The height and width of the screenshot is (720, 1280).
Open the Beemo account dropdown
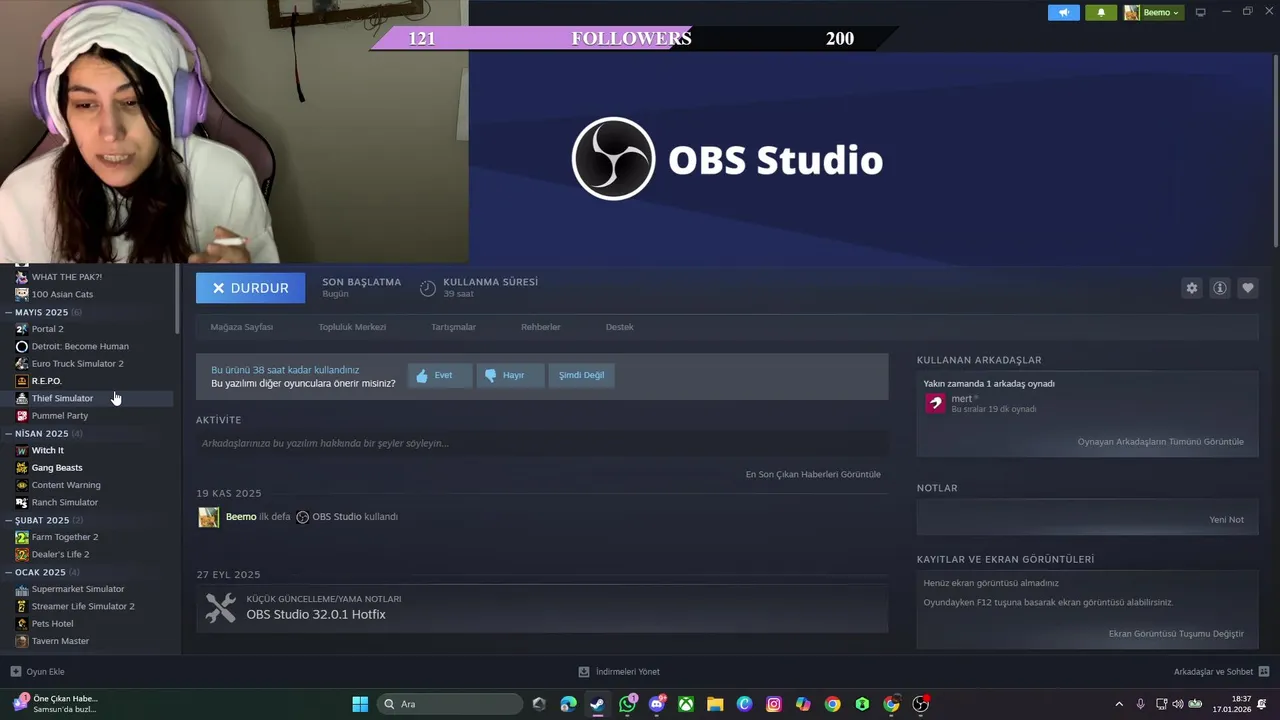1152,12
